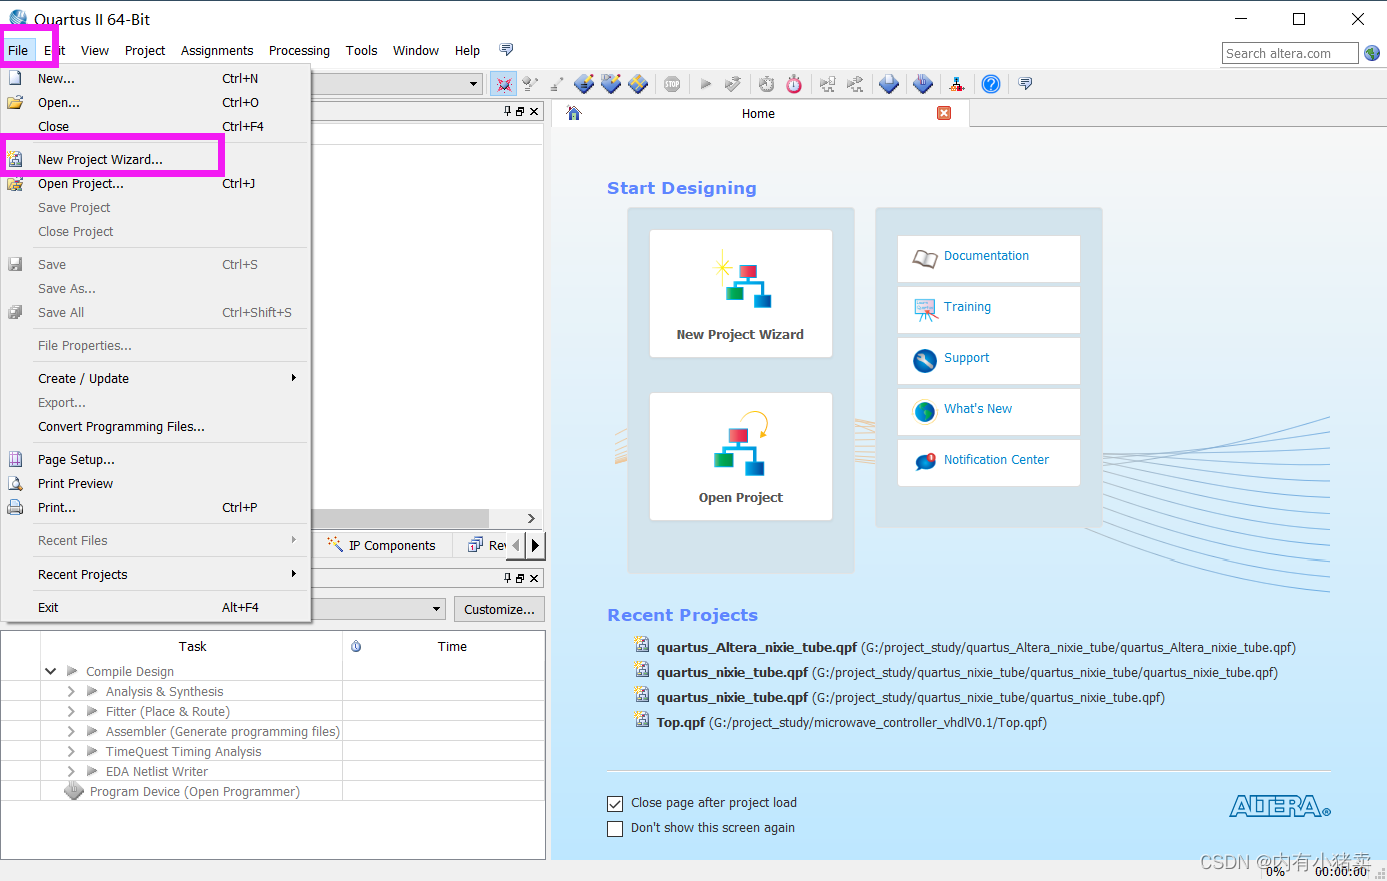The height and width of the screenshot is (881, 1387).
Task: Open the Processing menu
Action: pos(299,50)
